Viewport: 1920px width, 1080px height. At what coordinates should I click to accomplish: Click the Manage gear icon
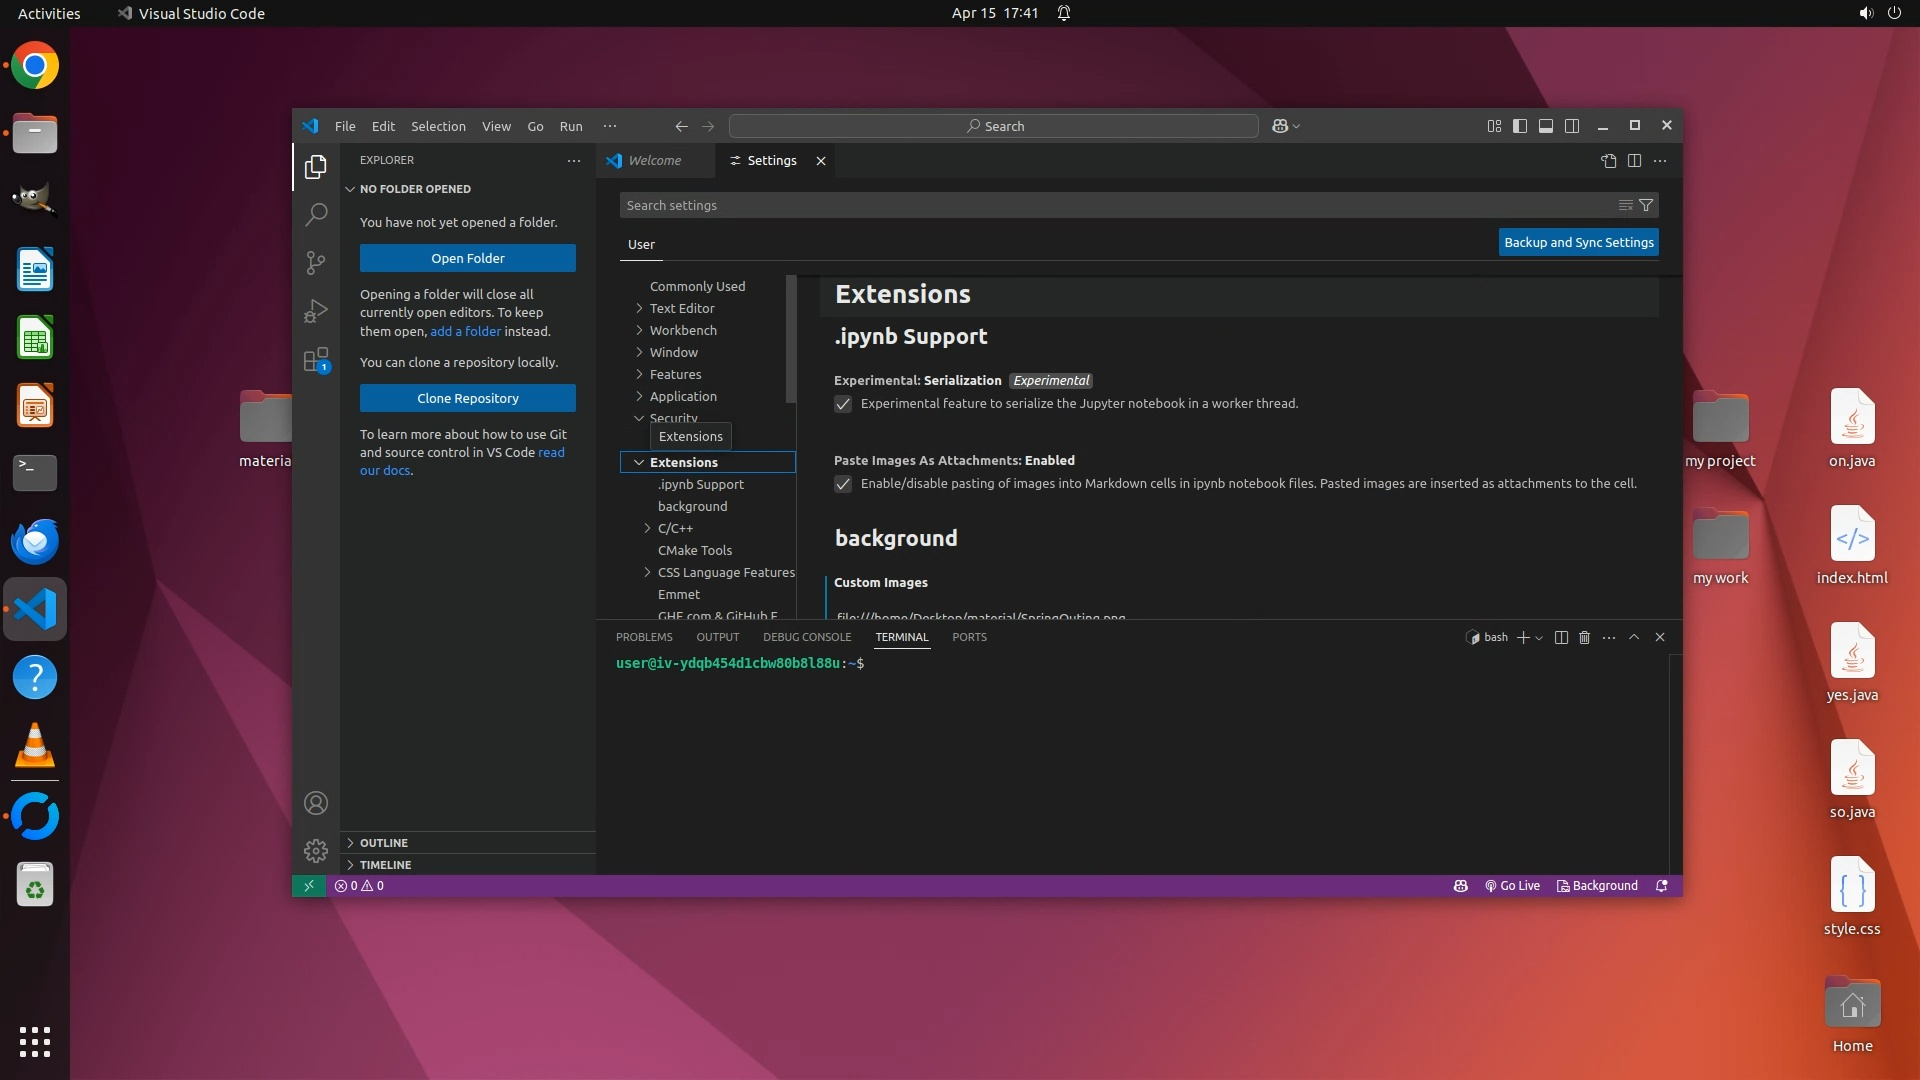pyautogui.click(x=316, y=851)
